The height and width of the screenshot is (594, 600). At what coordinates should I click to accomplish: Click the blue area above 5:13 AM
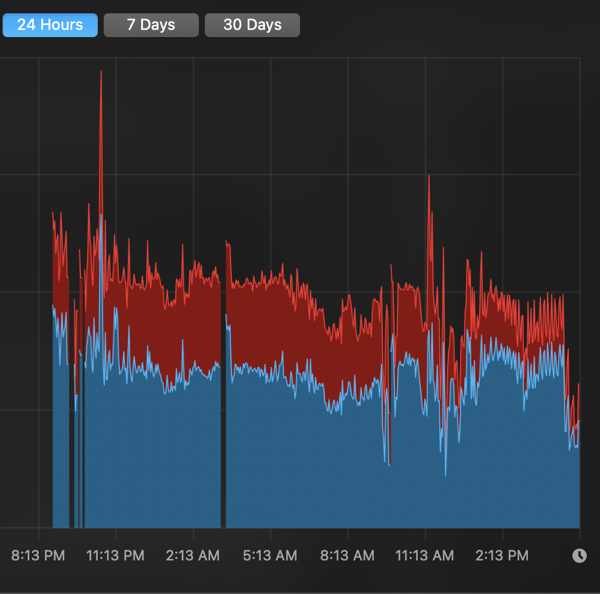[x=270, y=450]
